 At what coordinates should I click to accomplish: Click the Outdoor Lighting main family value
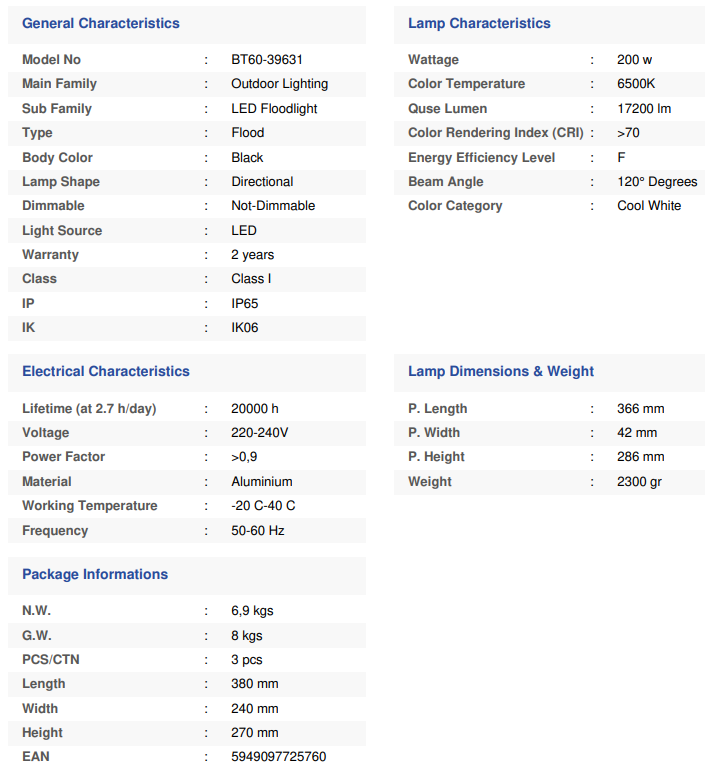pyautogui.click(x=279, y=84)
